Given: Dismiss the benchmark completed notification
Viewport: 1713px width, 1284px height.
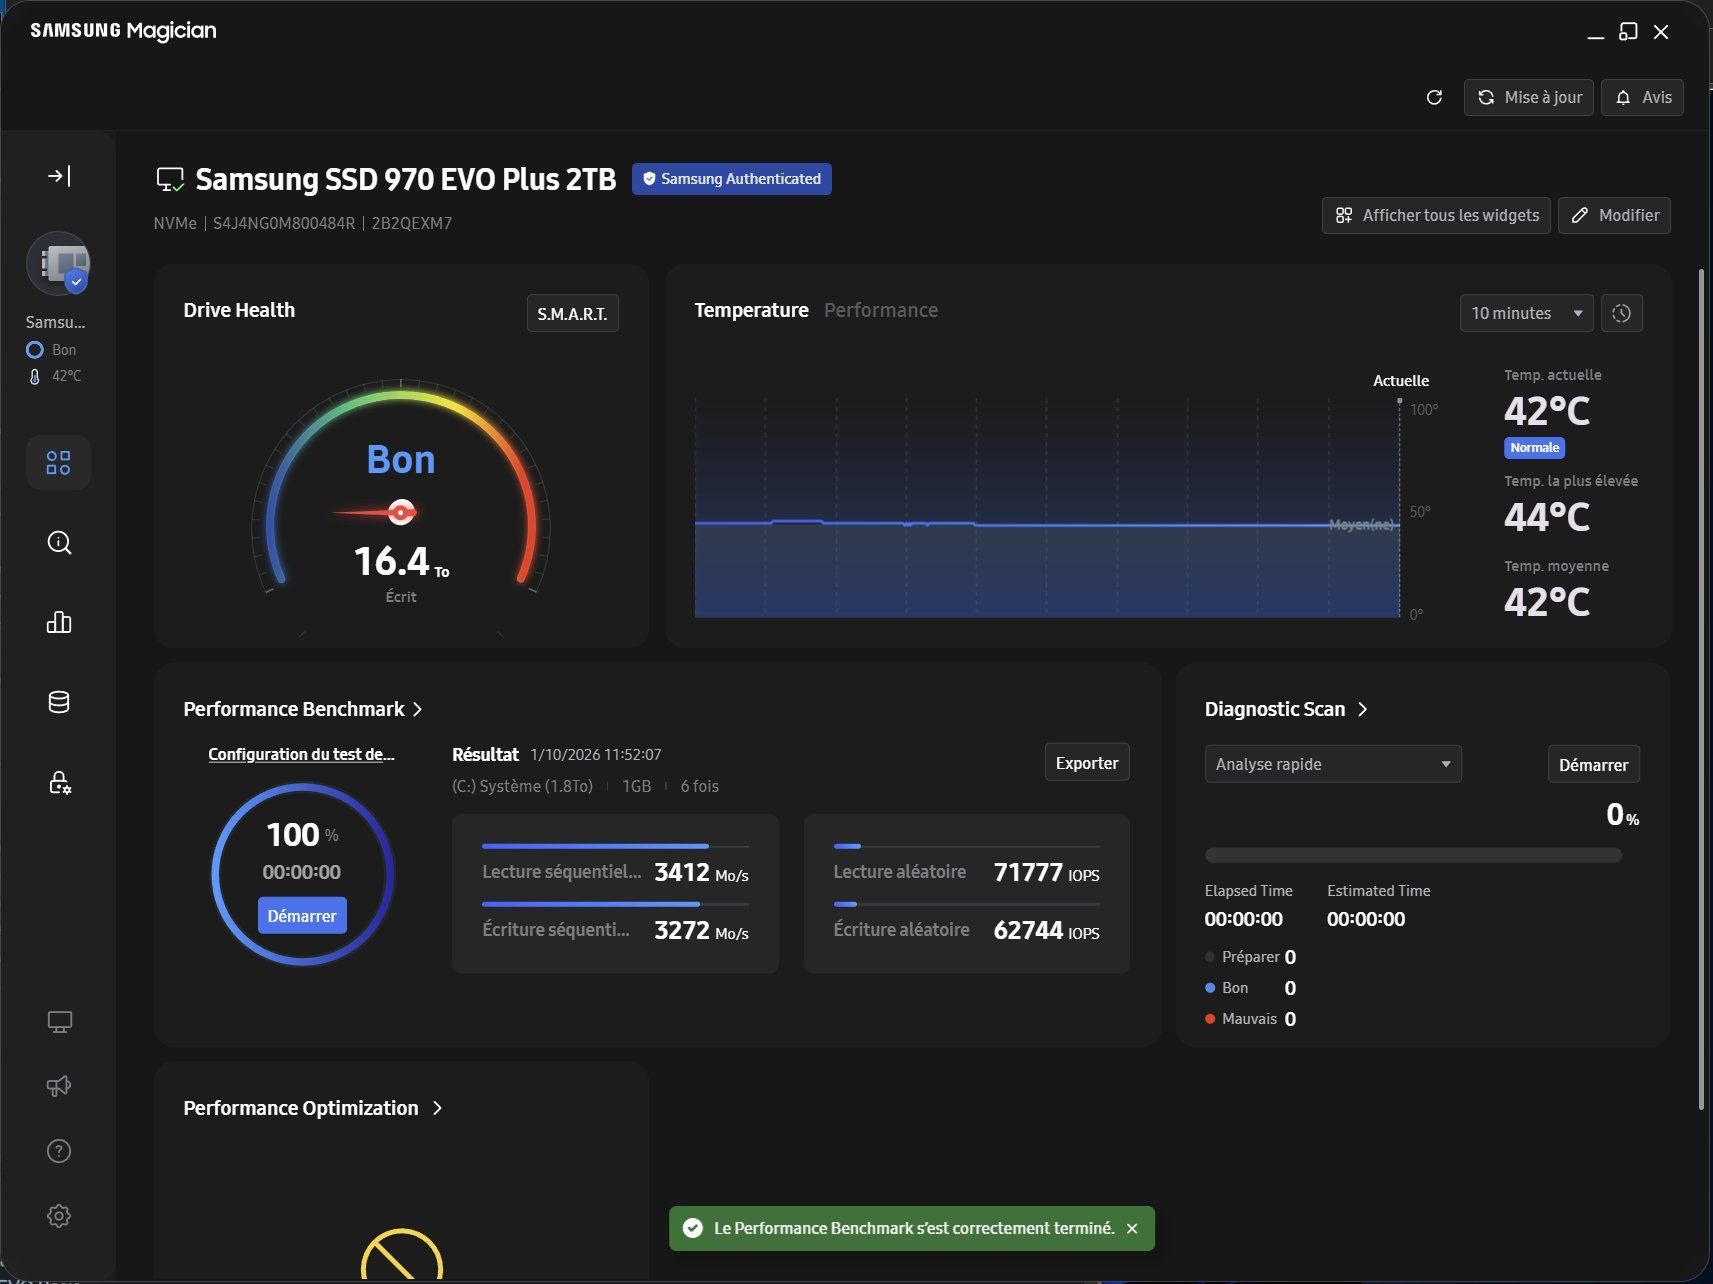Looking at the screenshot, I should coord(1132,1229).
